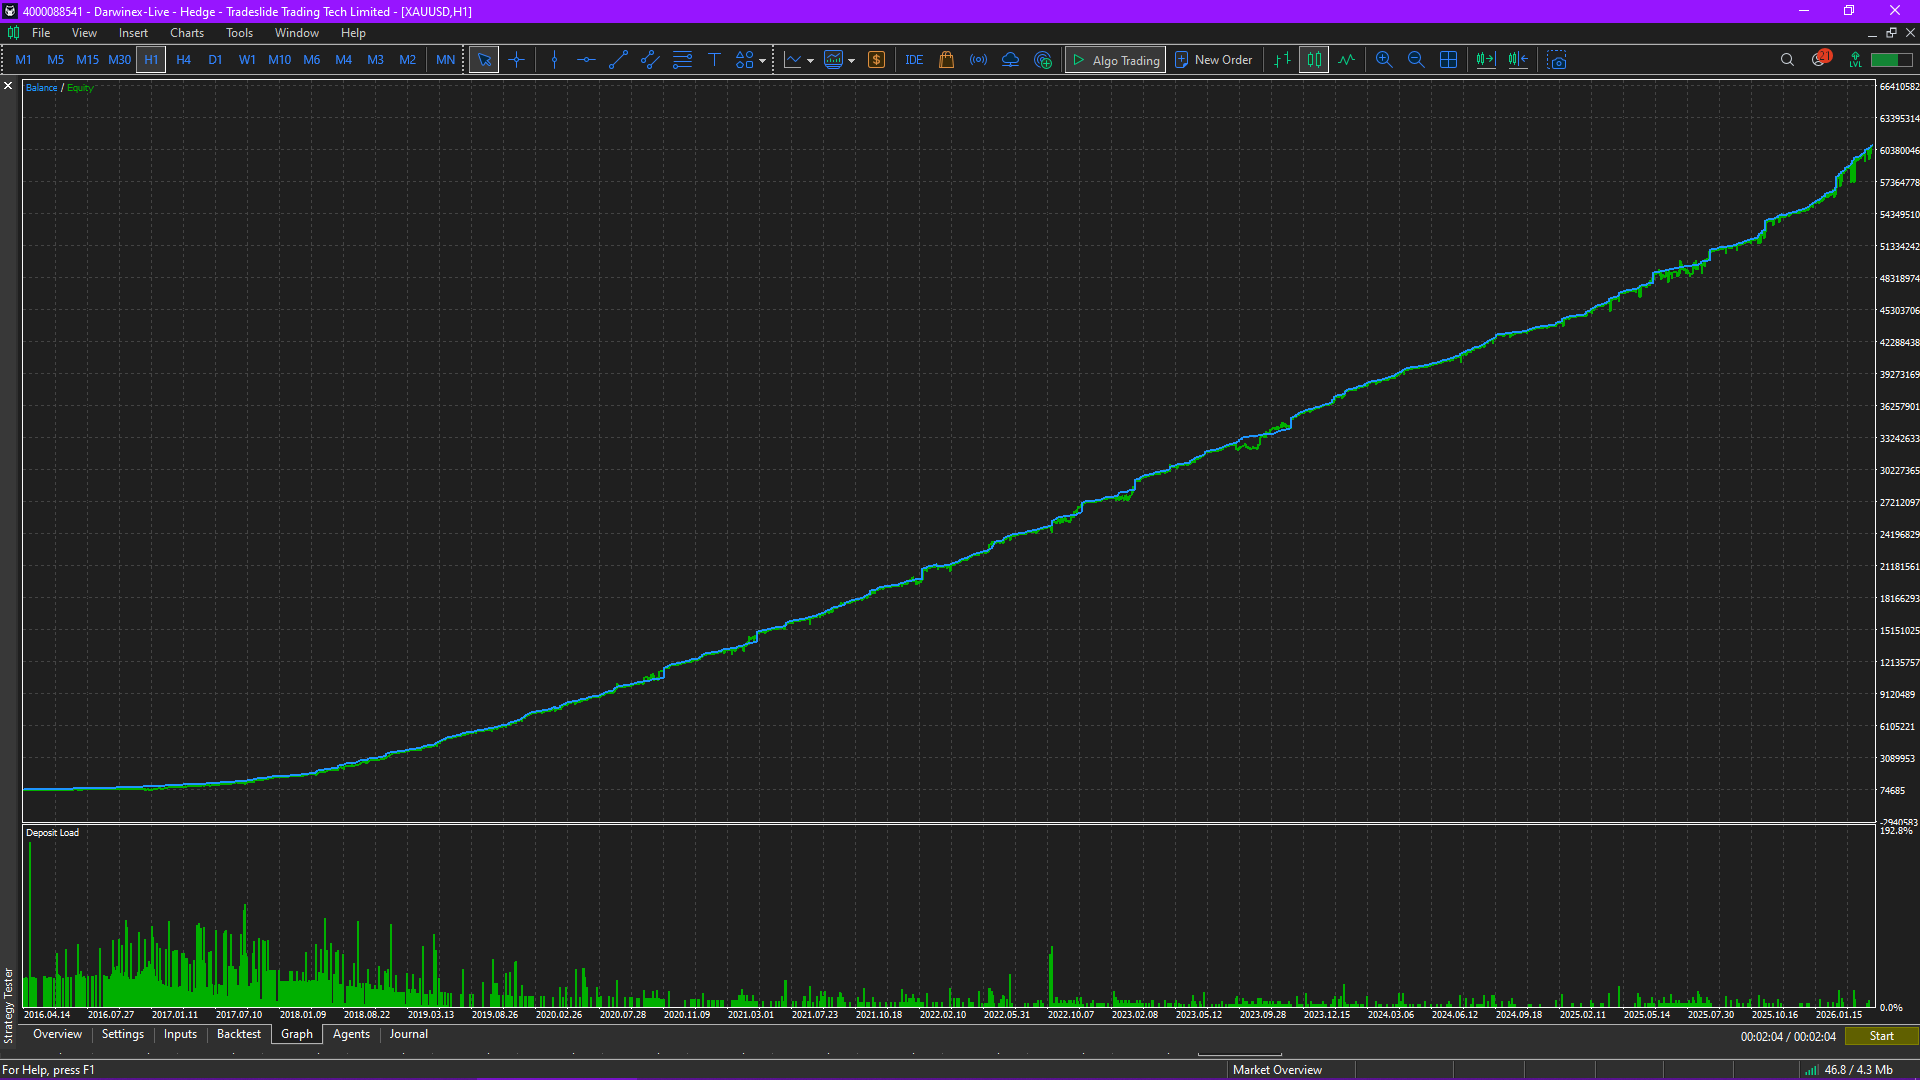Select the H4 timeframe
This screenshot has width=1920, height=1080.
183,60
